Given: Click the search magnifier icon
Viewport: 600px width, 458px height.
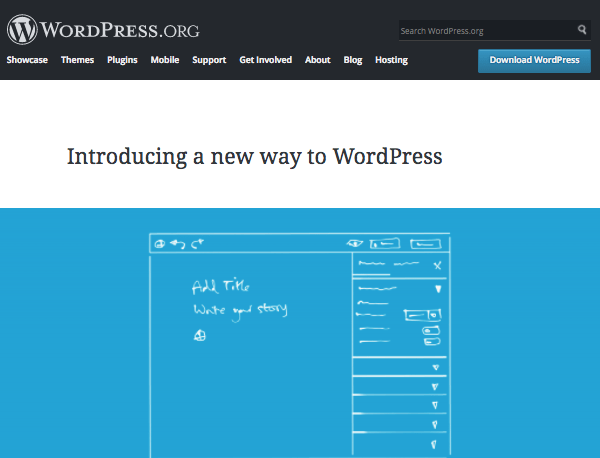Looking at the screenshot, I should tap(582, 30).
